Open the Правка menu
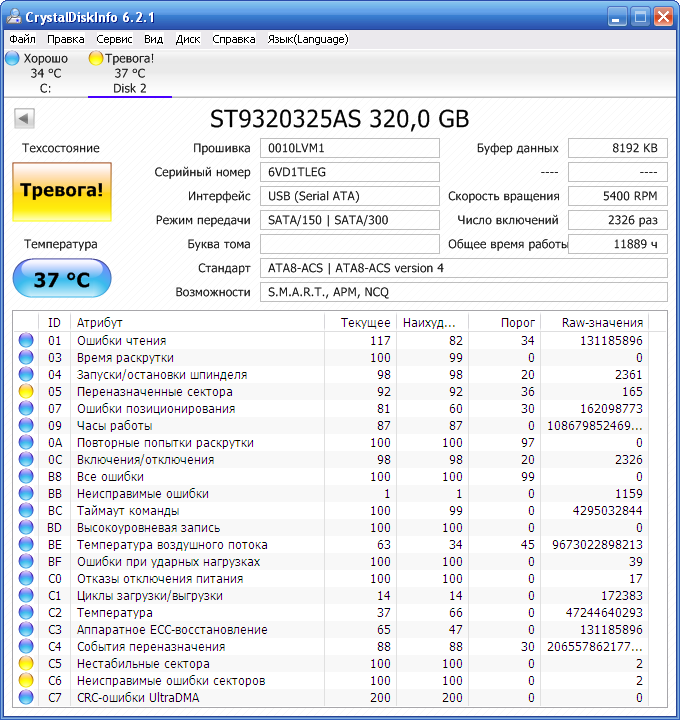680x720 pixels. point(66,39)
